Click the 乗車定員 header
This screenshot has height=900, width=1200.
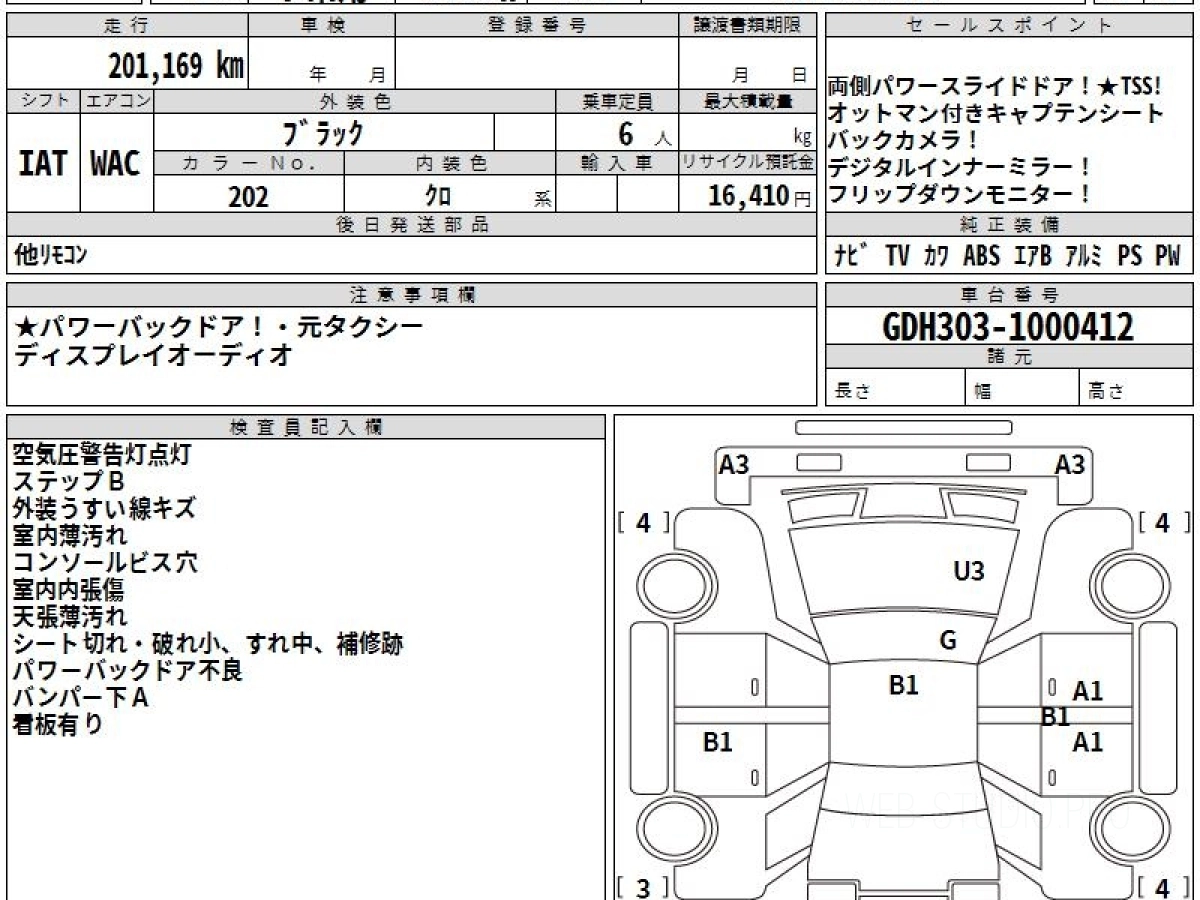click(617, 101)
